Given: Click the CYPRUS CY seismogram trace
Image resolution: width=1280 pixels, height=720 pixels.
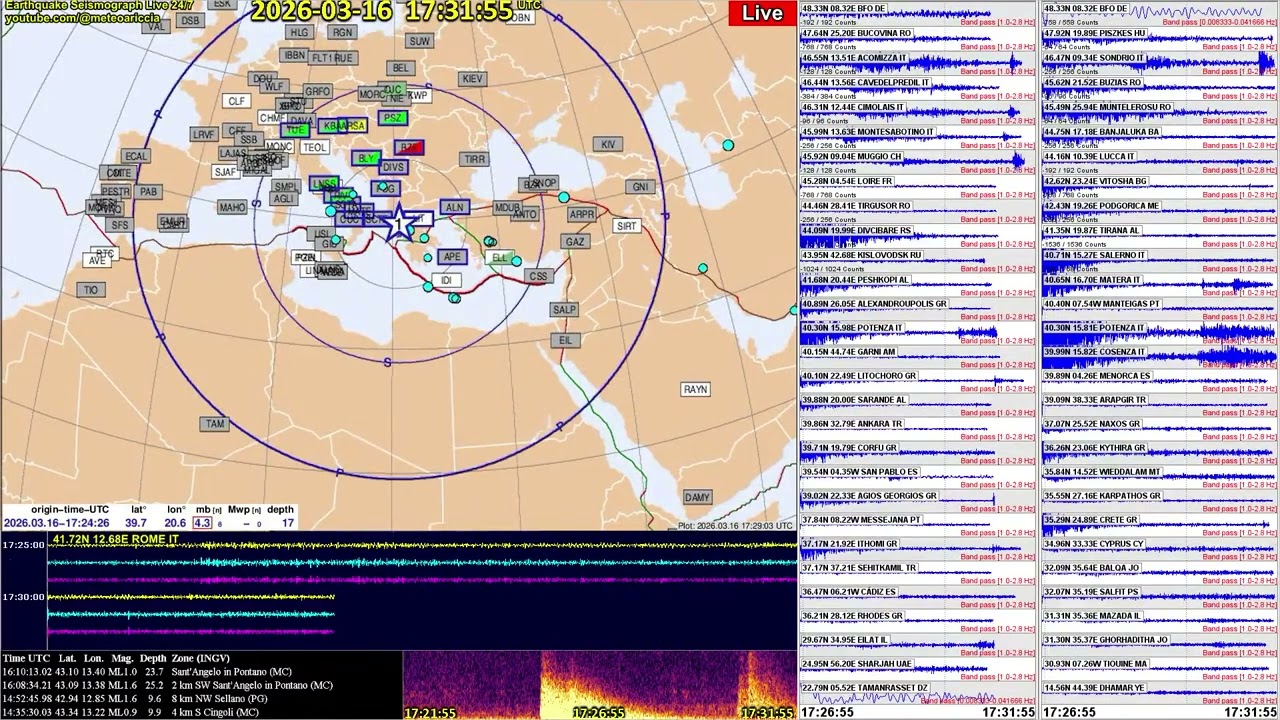Looking at the screenshot, I should [1160, 549].
